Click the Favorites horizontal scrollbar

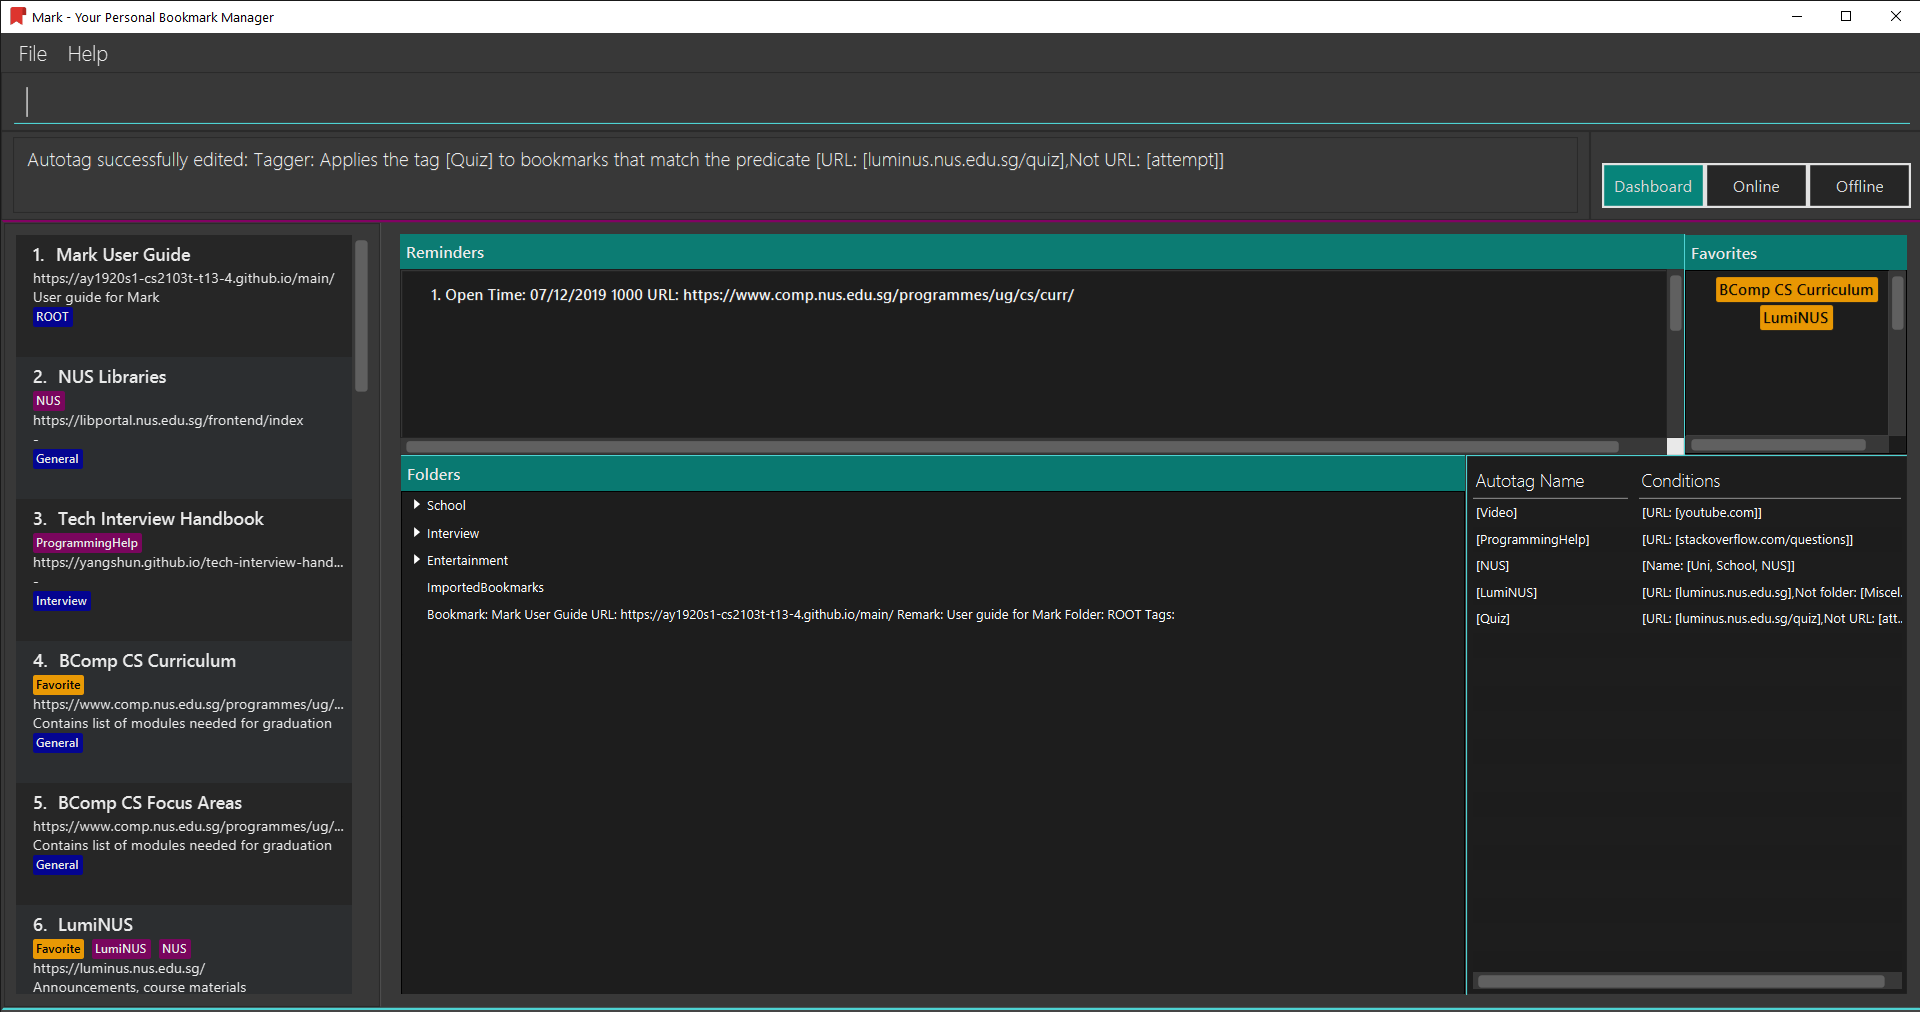pyautogui.click(x=1778, y=445)
